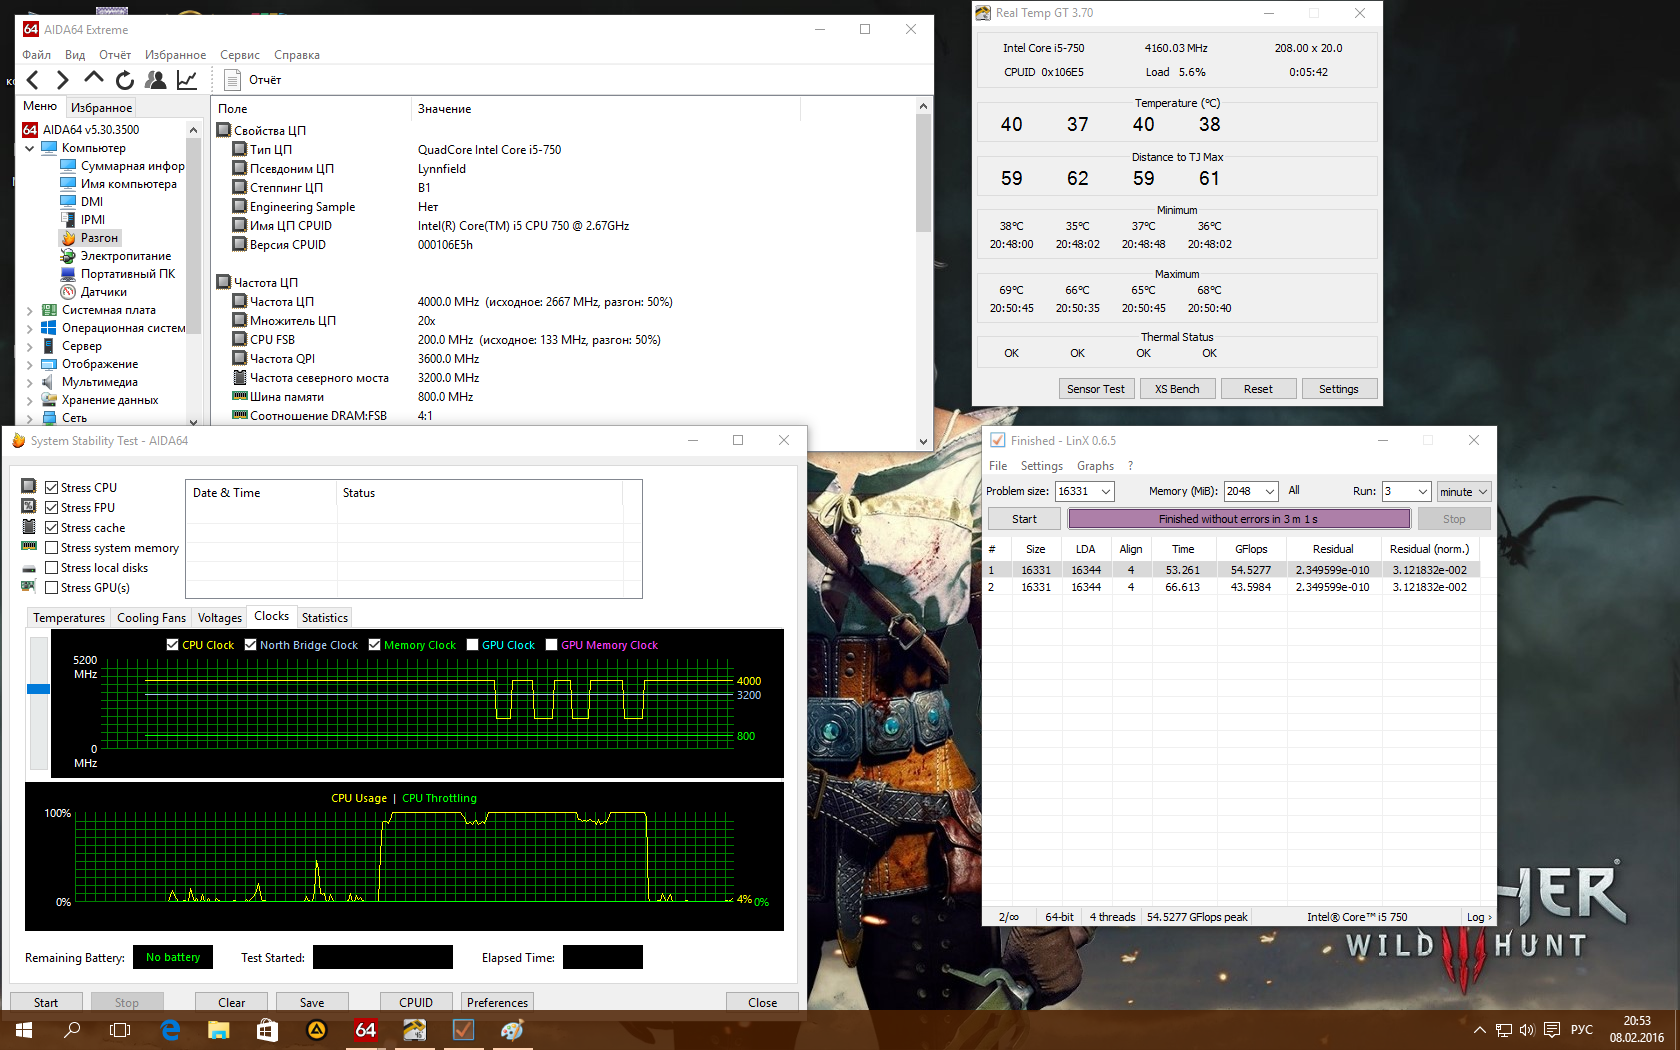Screen dimensions: 1680x1050
Task: Click Preferences in System Stability Test
Action: click(x=497, y=1002)
